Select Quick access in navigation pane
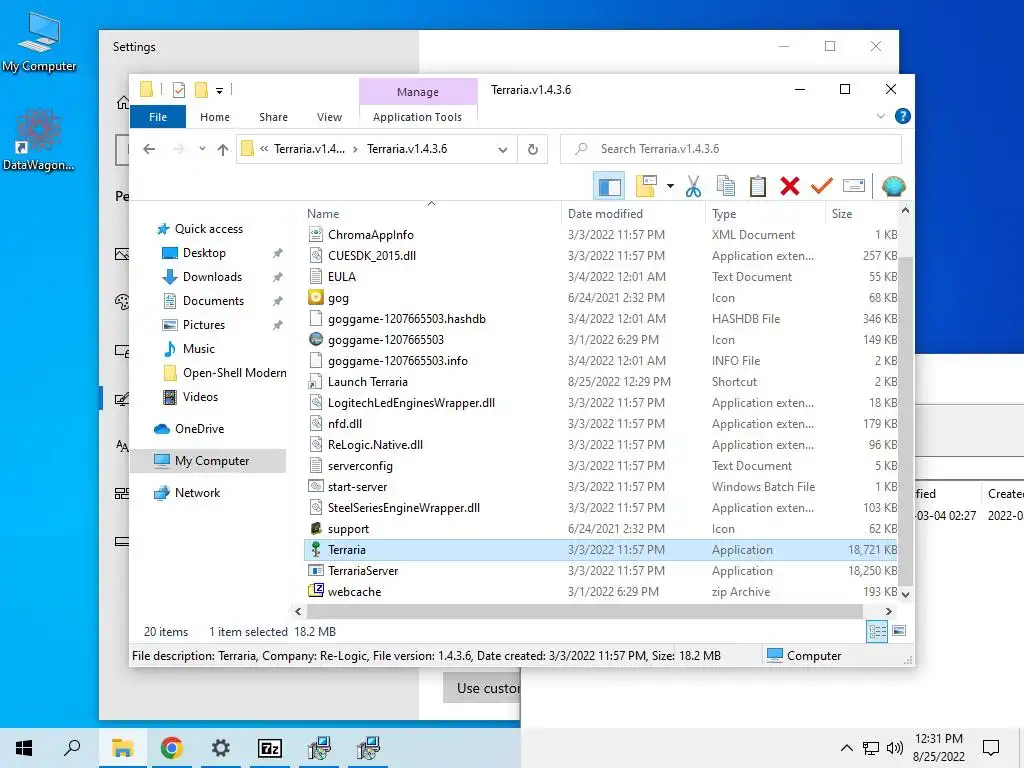 (208, 229)
